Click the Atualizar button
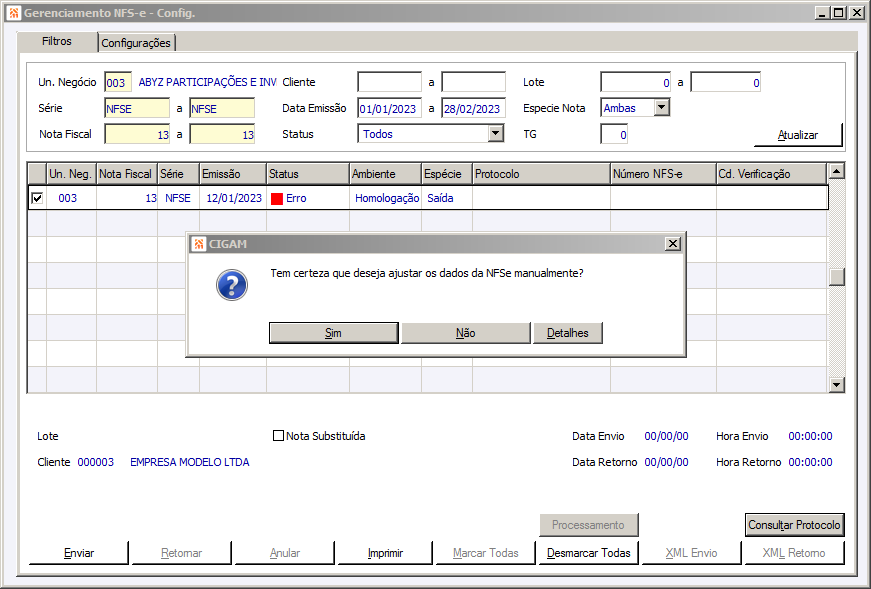The image size is (871, 589). click(798, 135)
